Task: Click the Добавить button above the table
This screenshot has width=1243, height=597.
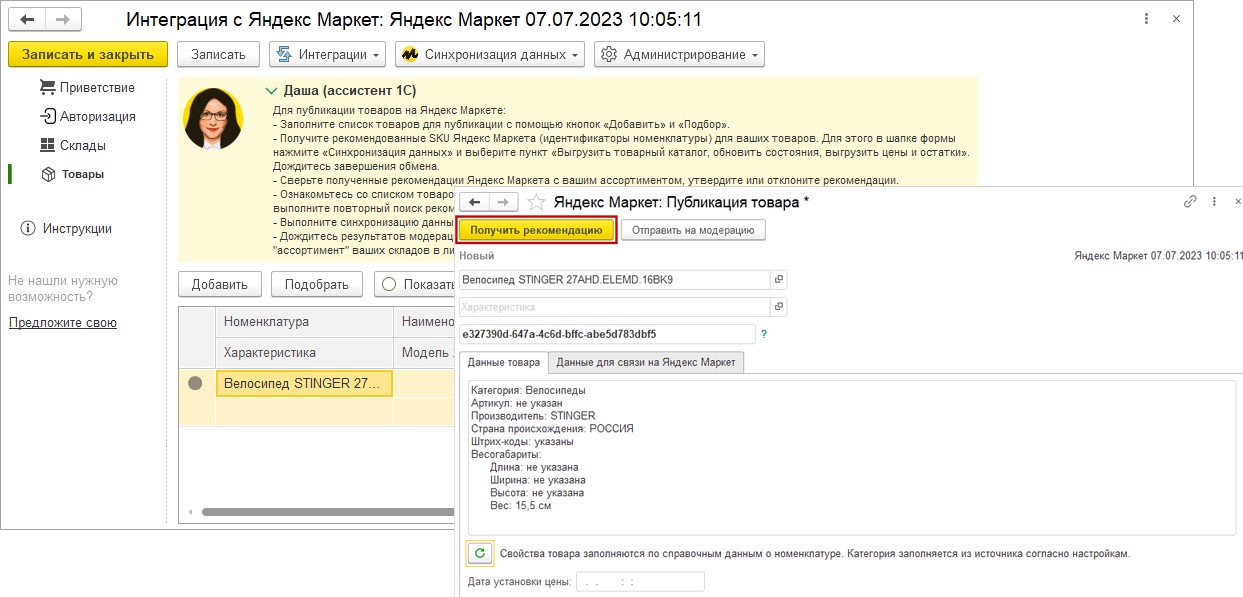Action: 220,284
